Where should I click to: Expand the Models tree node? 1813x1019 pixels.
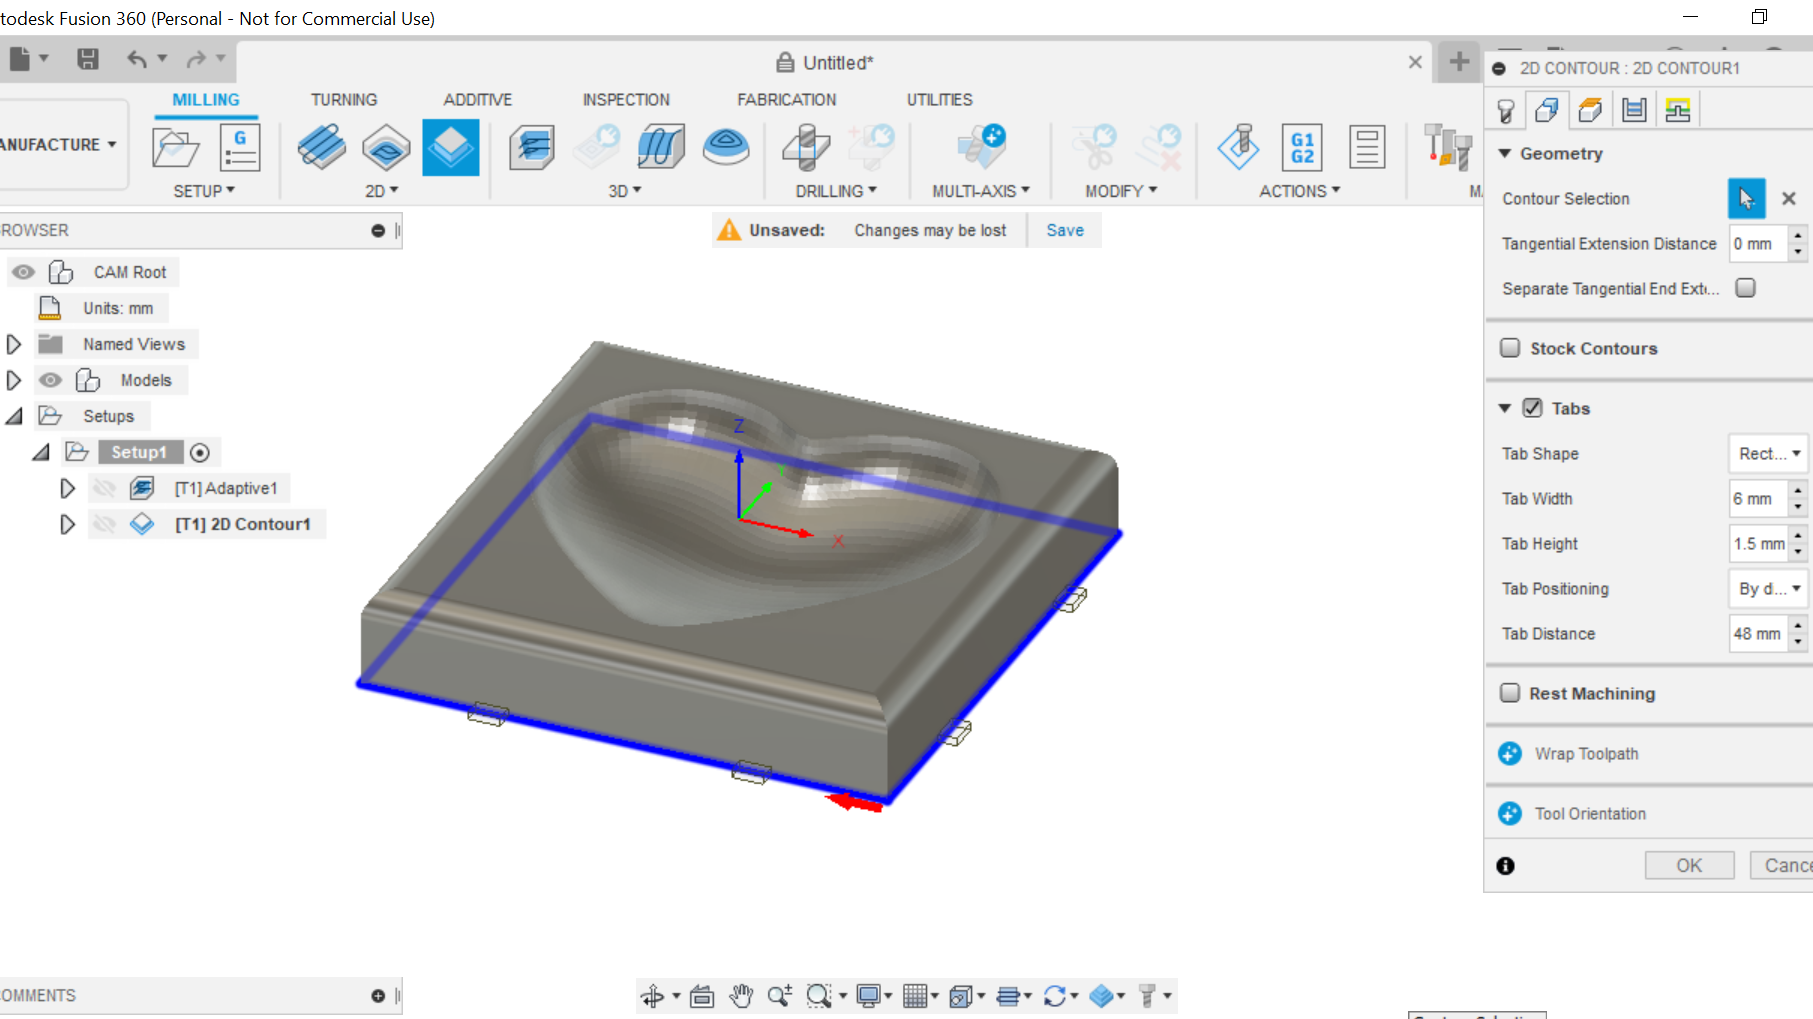tap(14, 380)
